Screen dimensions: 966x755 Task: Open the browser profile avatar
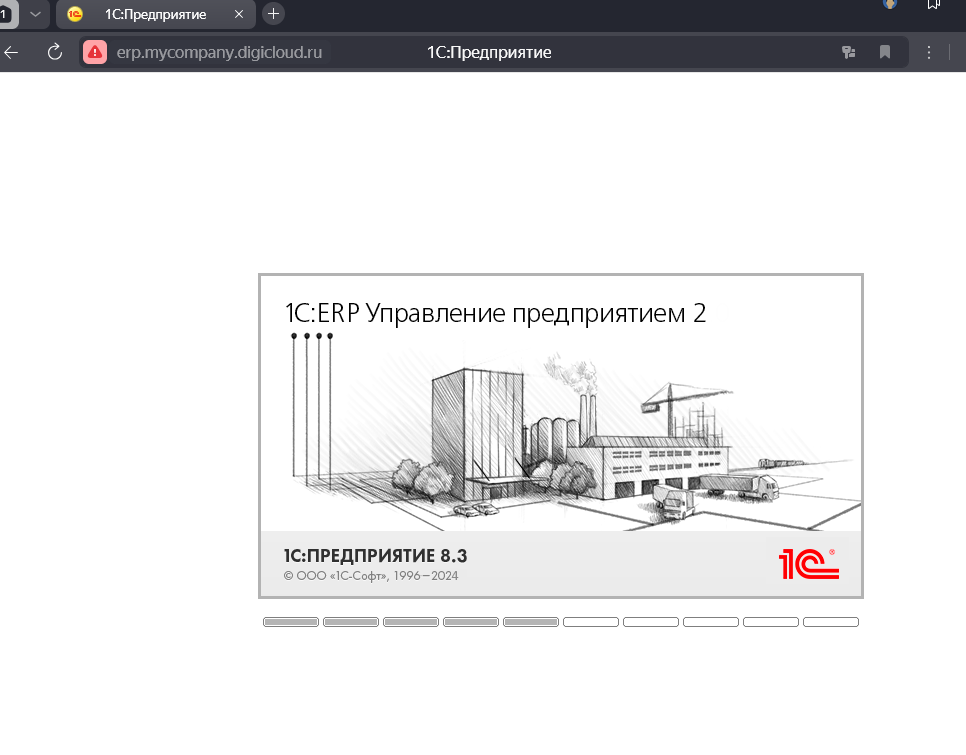[889, 5]
